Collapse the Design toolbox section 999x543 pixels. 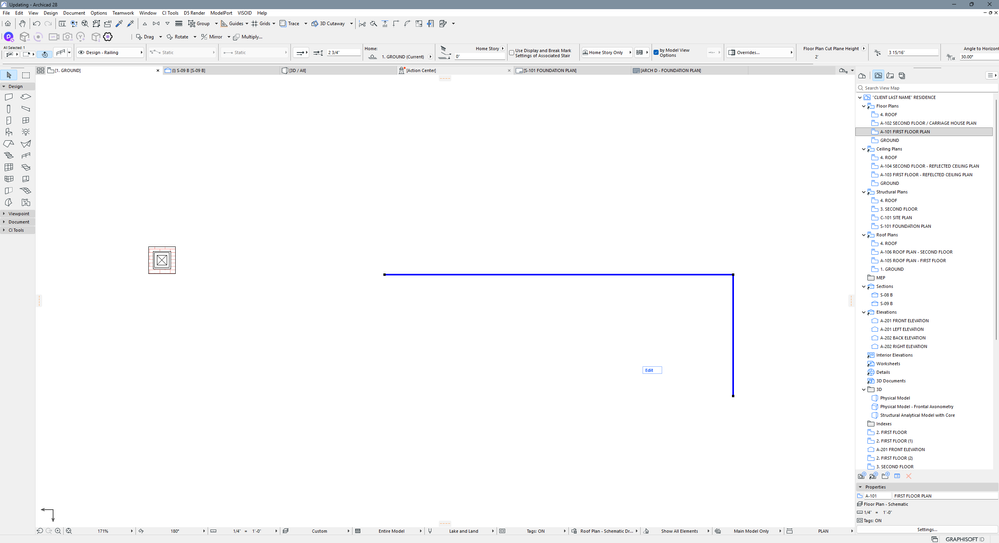pos(17,86)
